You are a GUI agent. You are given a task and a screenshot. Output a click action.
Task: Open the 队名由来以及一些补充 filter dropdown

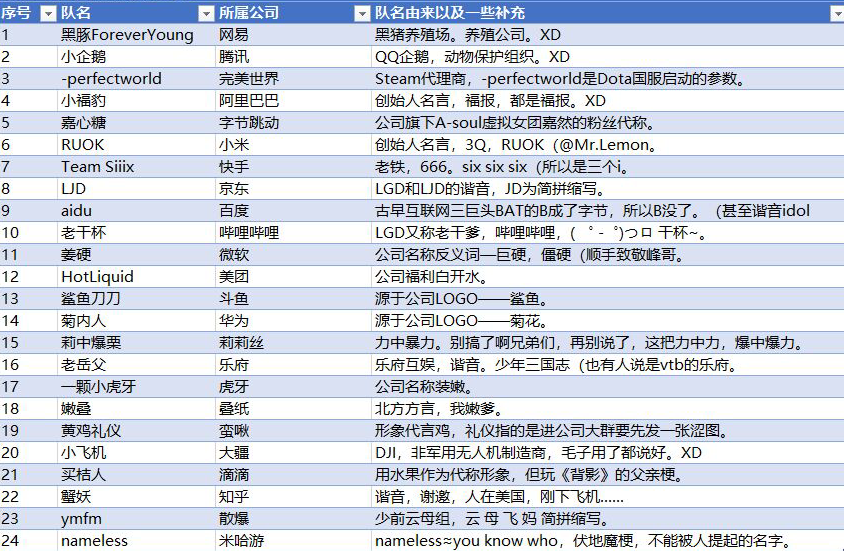pyautogui.click(x=838, y=13)
